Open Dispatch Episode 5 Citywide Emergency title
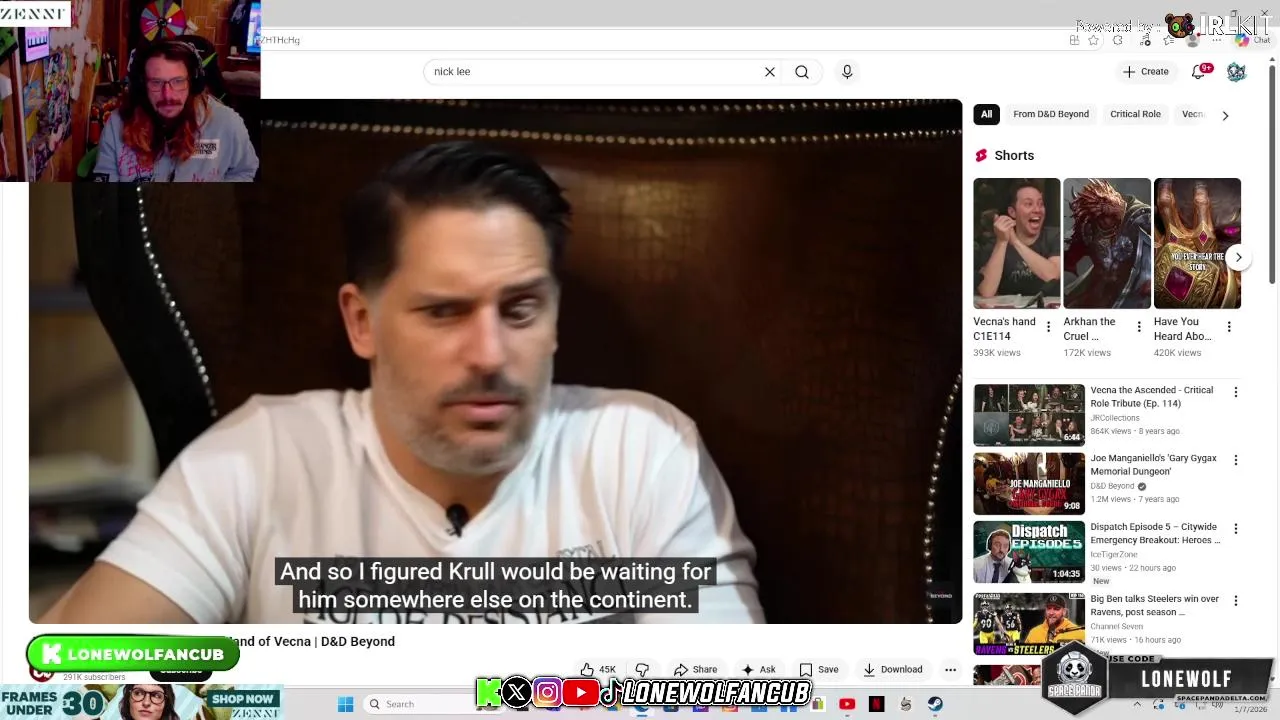Viewport: 1280px width, 720px height. 1155,533
